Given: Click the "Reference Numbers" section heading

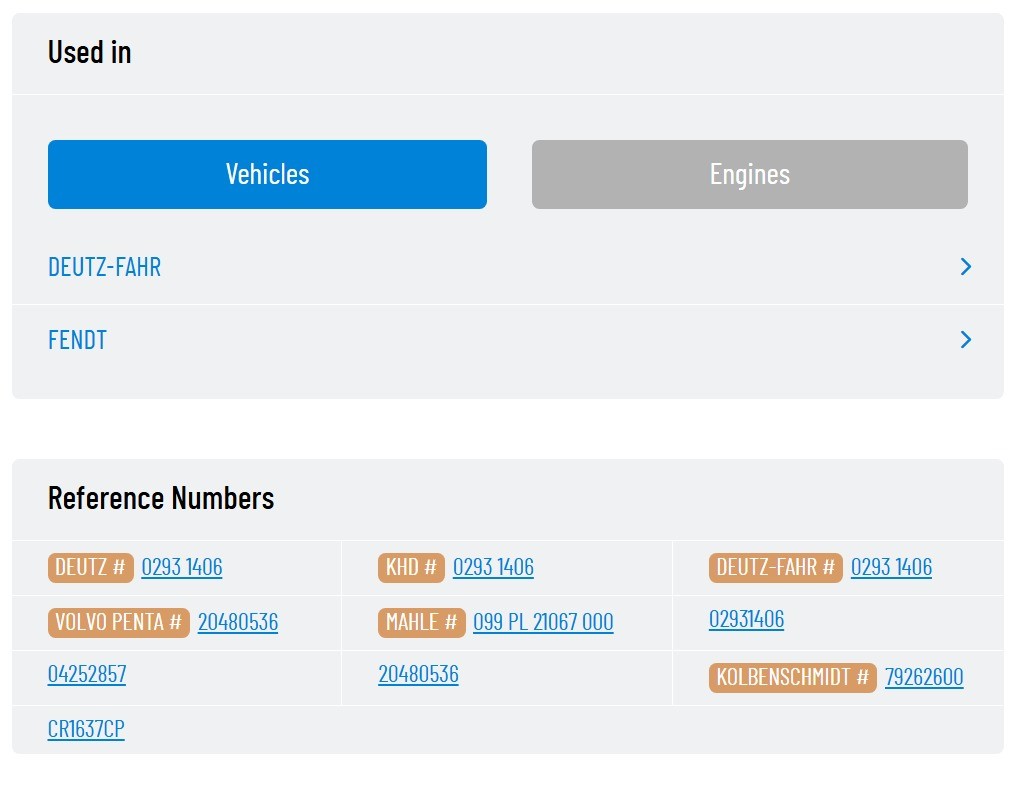Looking at the screenshot, I should pos(161,498).
